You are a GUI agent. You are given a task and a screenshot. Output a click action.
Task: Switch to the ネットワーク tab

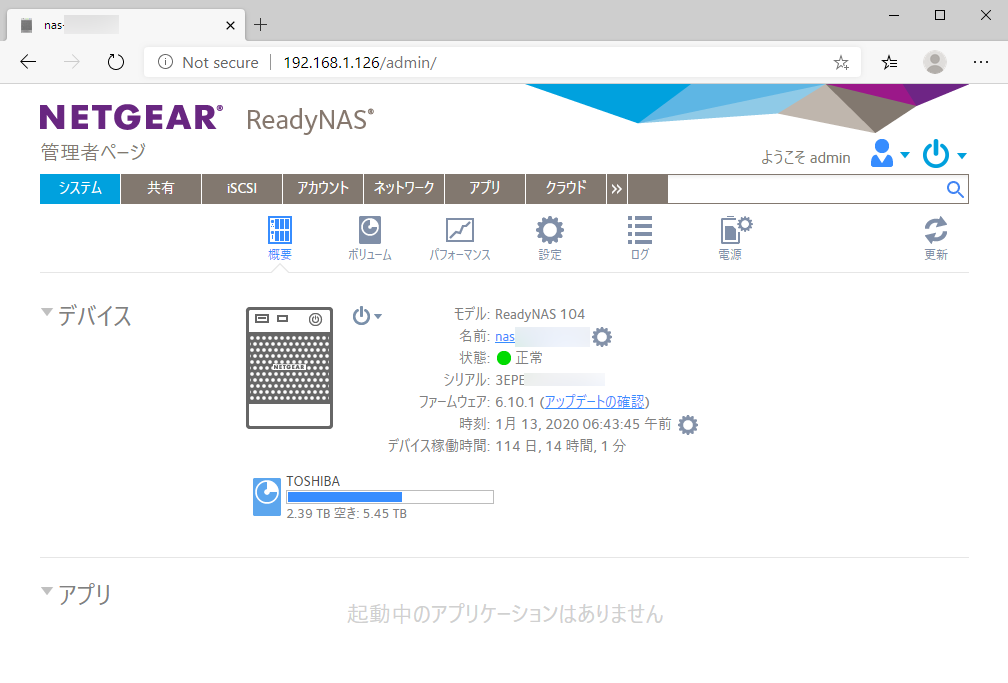coord(404,189)
